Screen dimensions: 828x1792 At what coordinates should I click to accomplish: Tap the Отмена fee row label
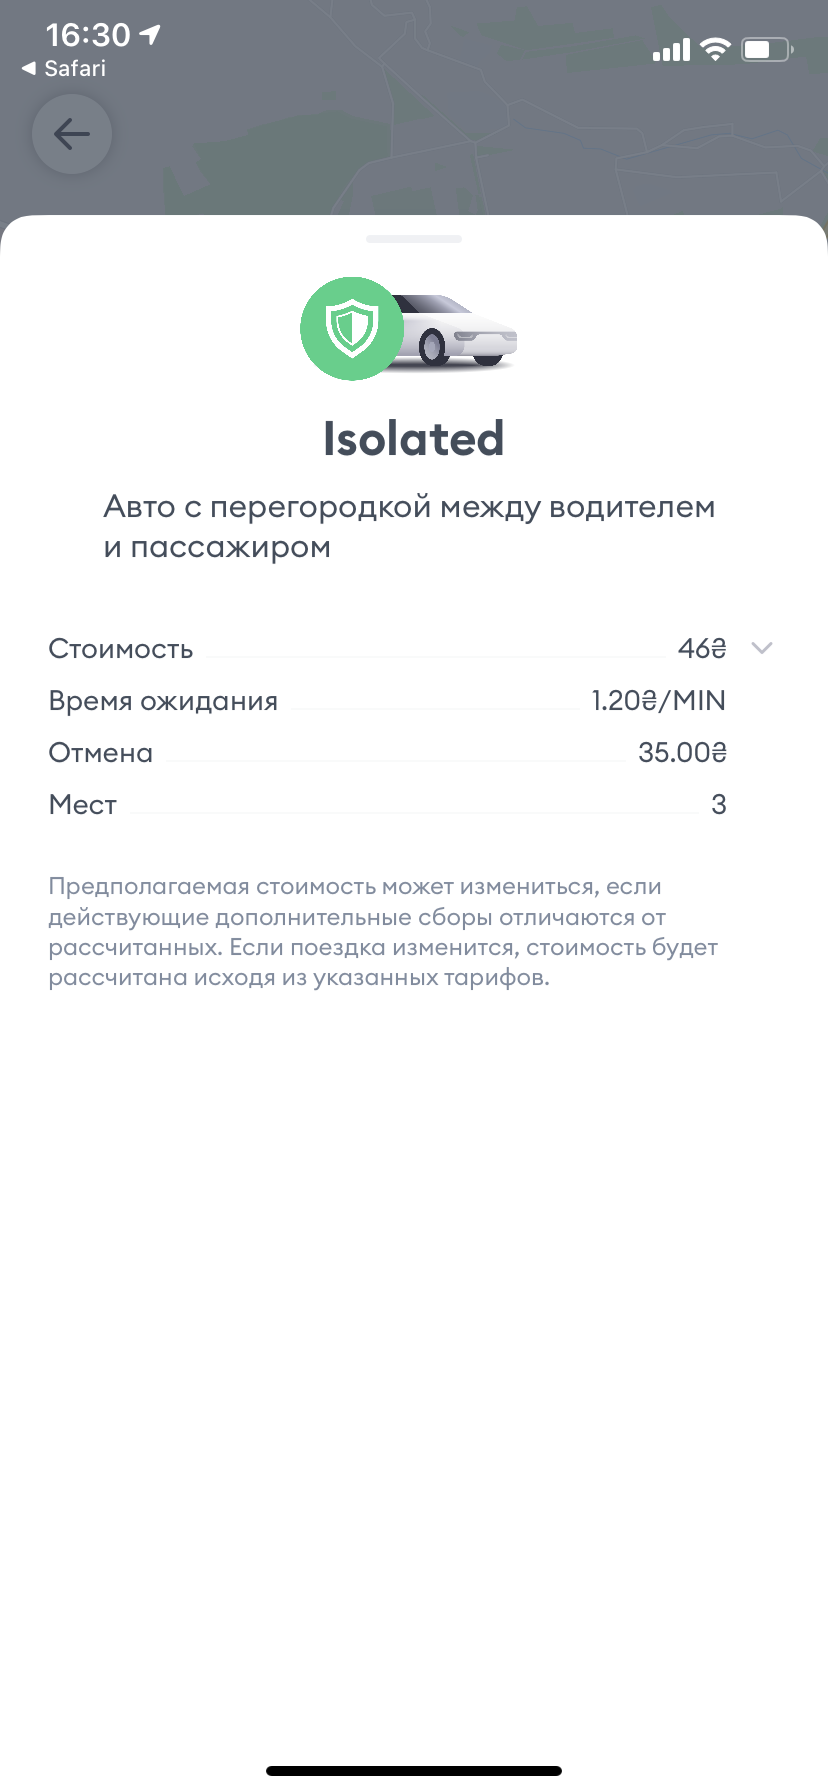101,753
